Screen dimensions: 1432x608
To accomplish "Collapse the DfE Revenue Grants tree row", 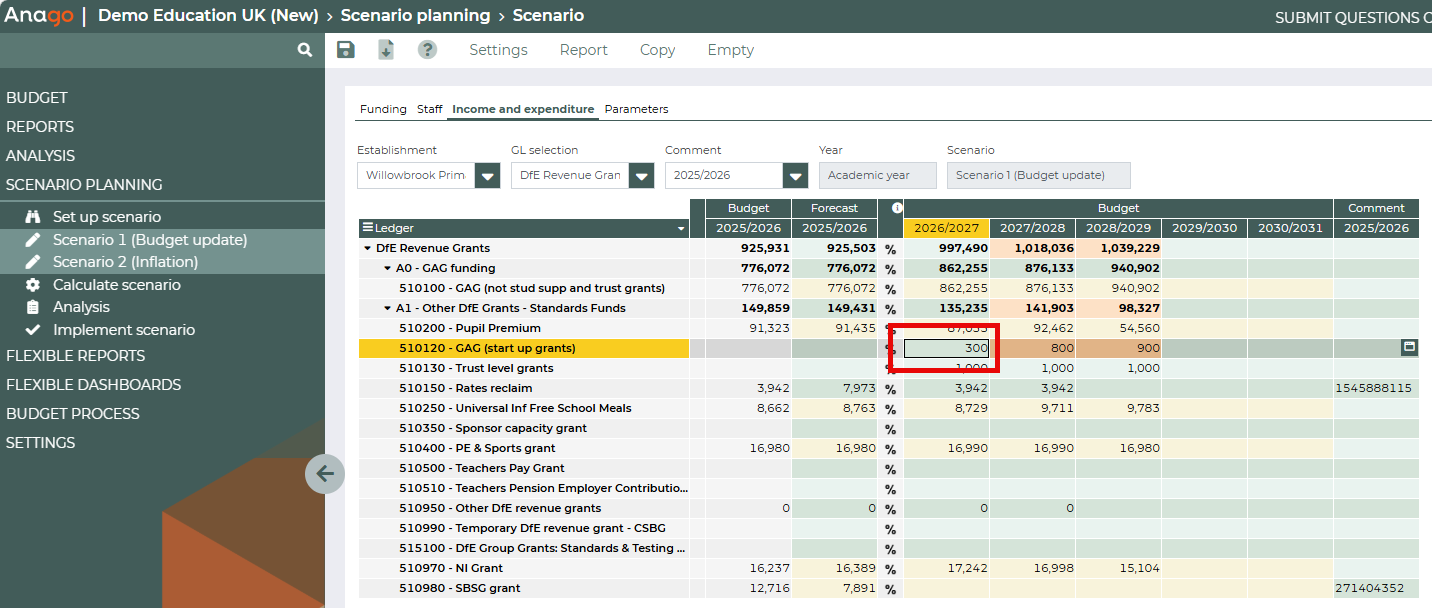I will tap(368, 248).
